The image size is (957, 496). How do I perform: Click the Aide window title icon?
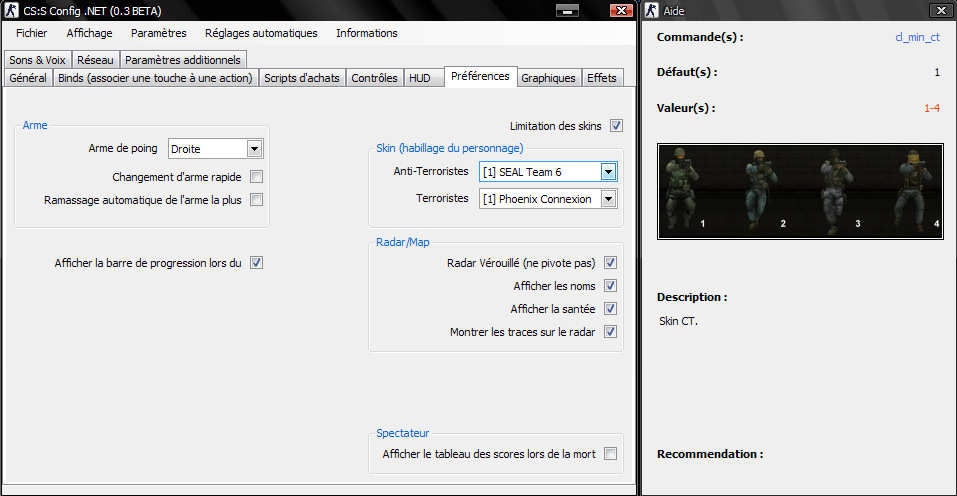tap(651, 10)
